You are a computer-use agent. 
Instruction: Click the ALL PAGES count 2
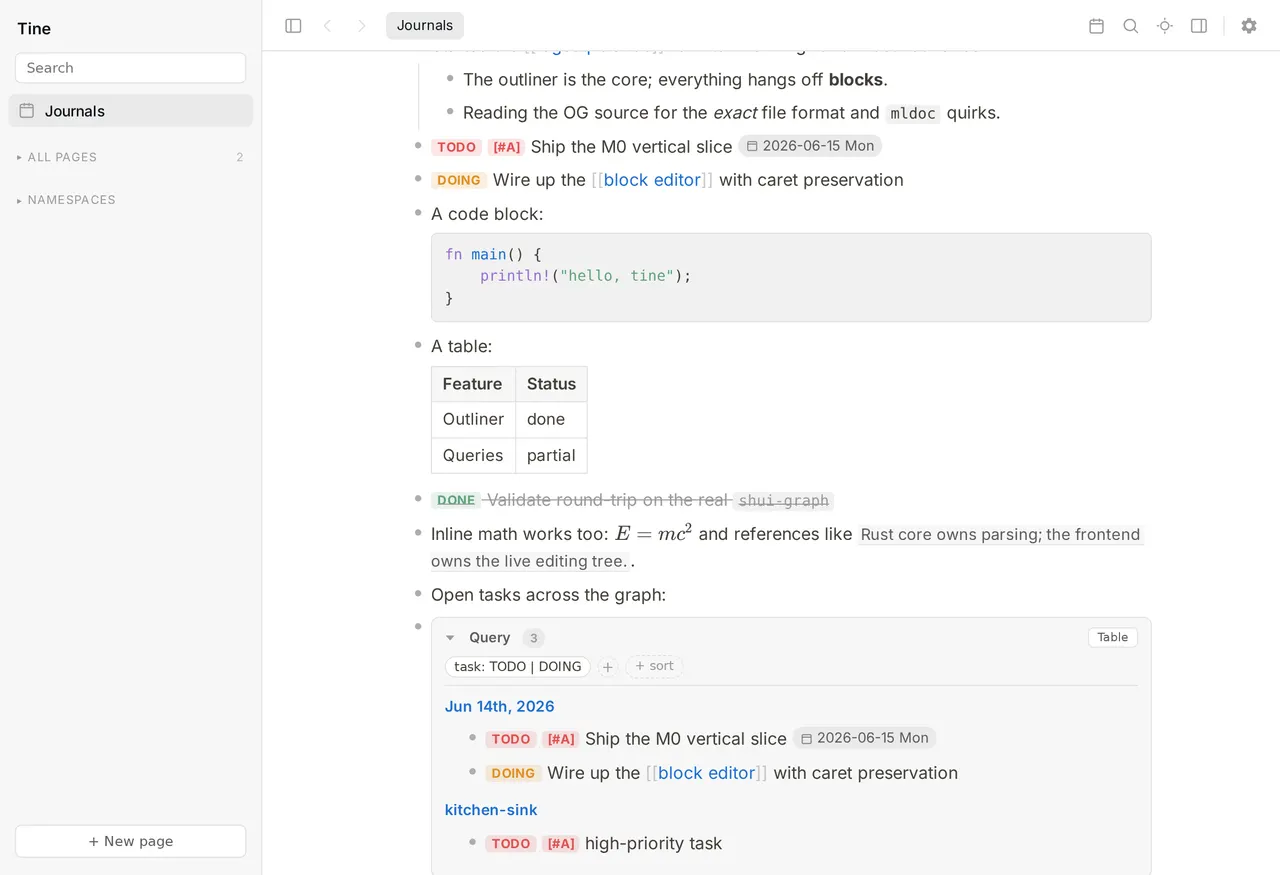pos(240,157)
